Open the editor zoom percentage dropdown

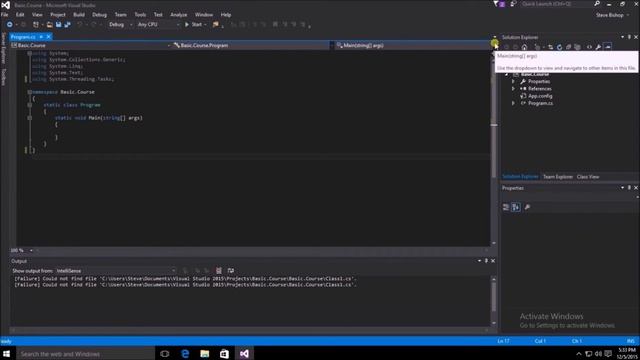pyautogui.click(x=31, y=250)
